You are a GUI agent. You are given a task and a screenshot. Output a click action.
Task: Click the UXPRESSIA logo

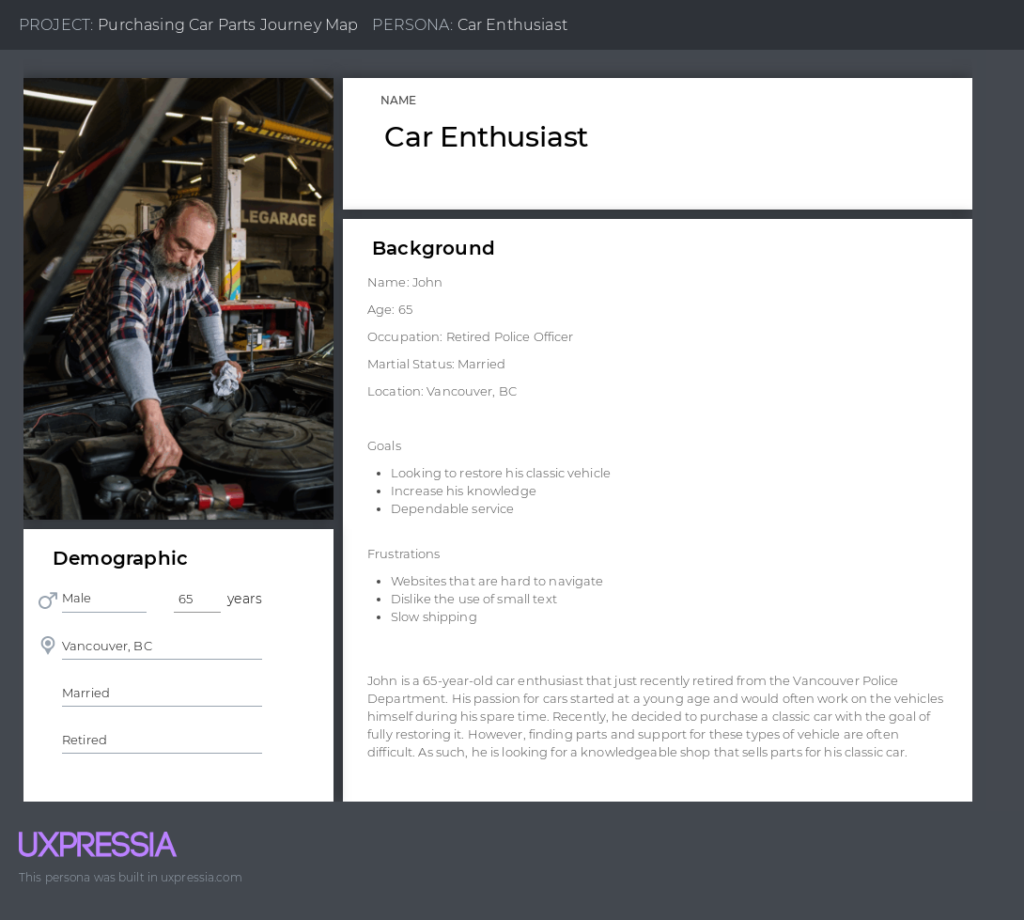96,845
